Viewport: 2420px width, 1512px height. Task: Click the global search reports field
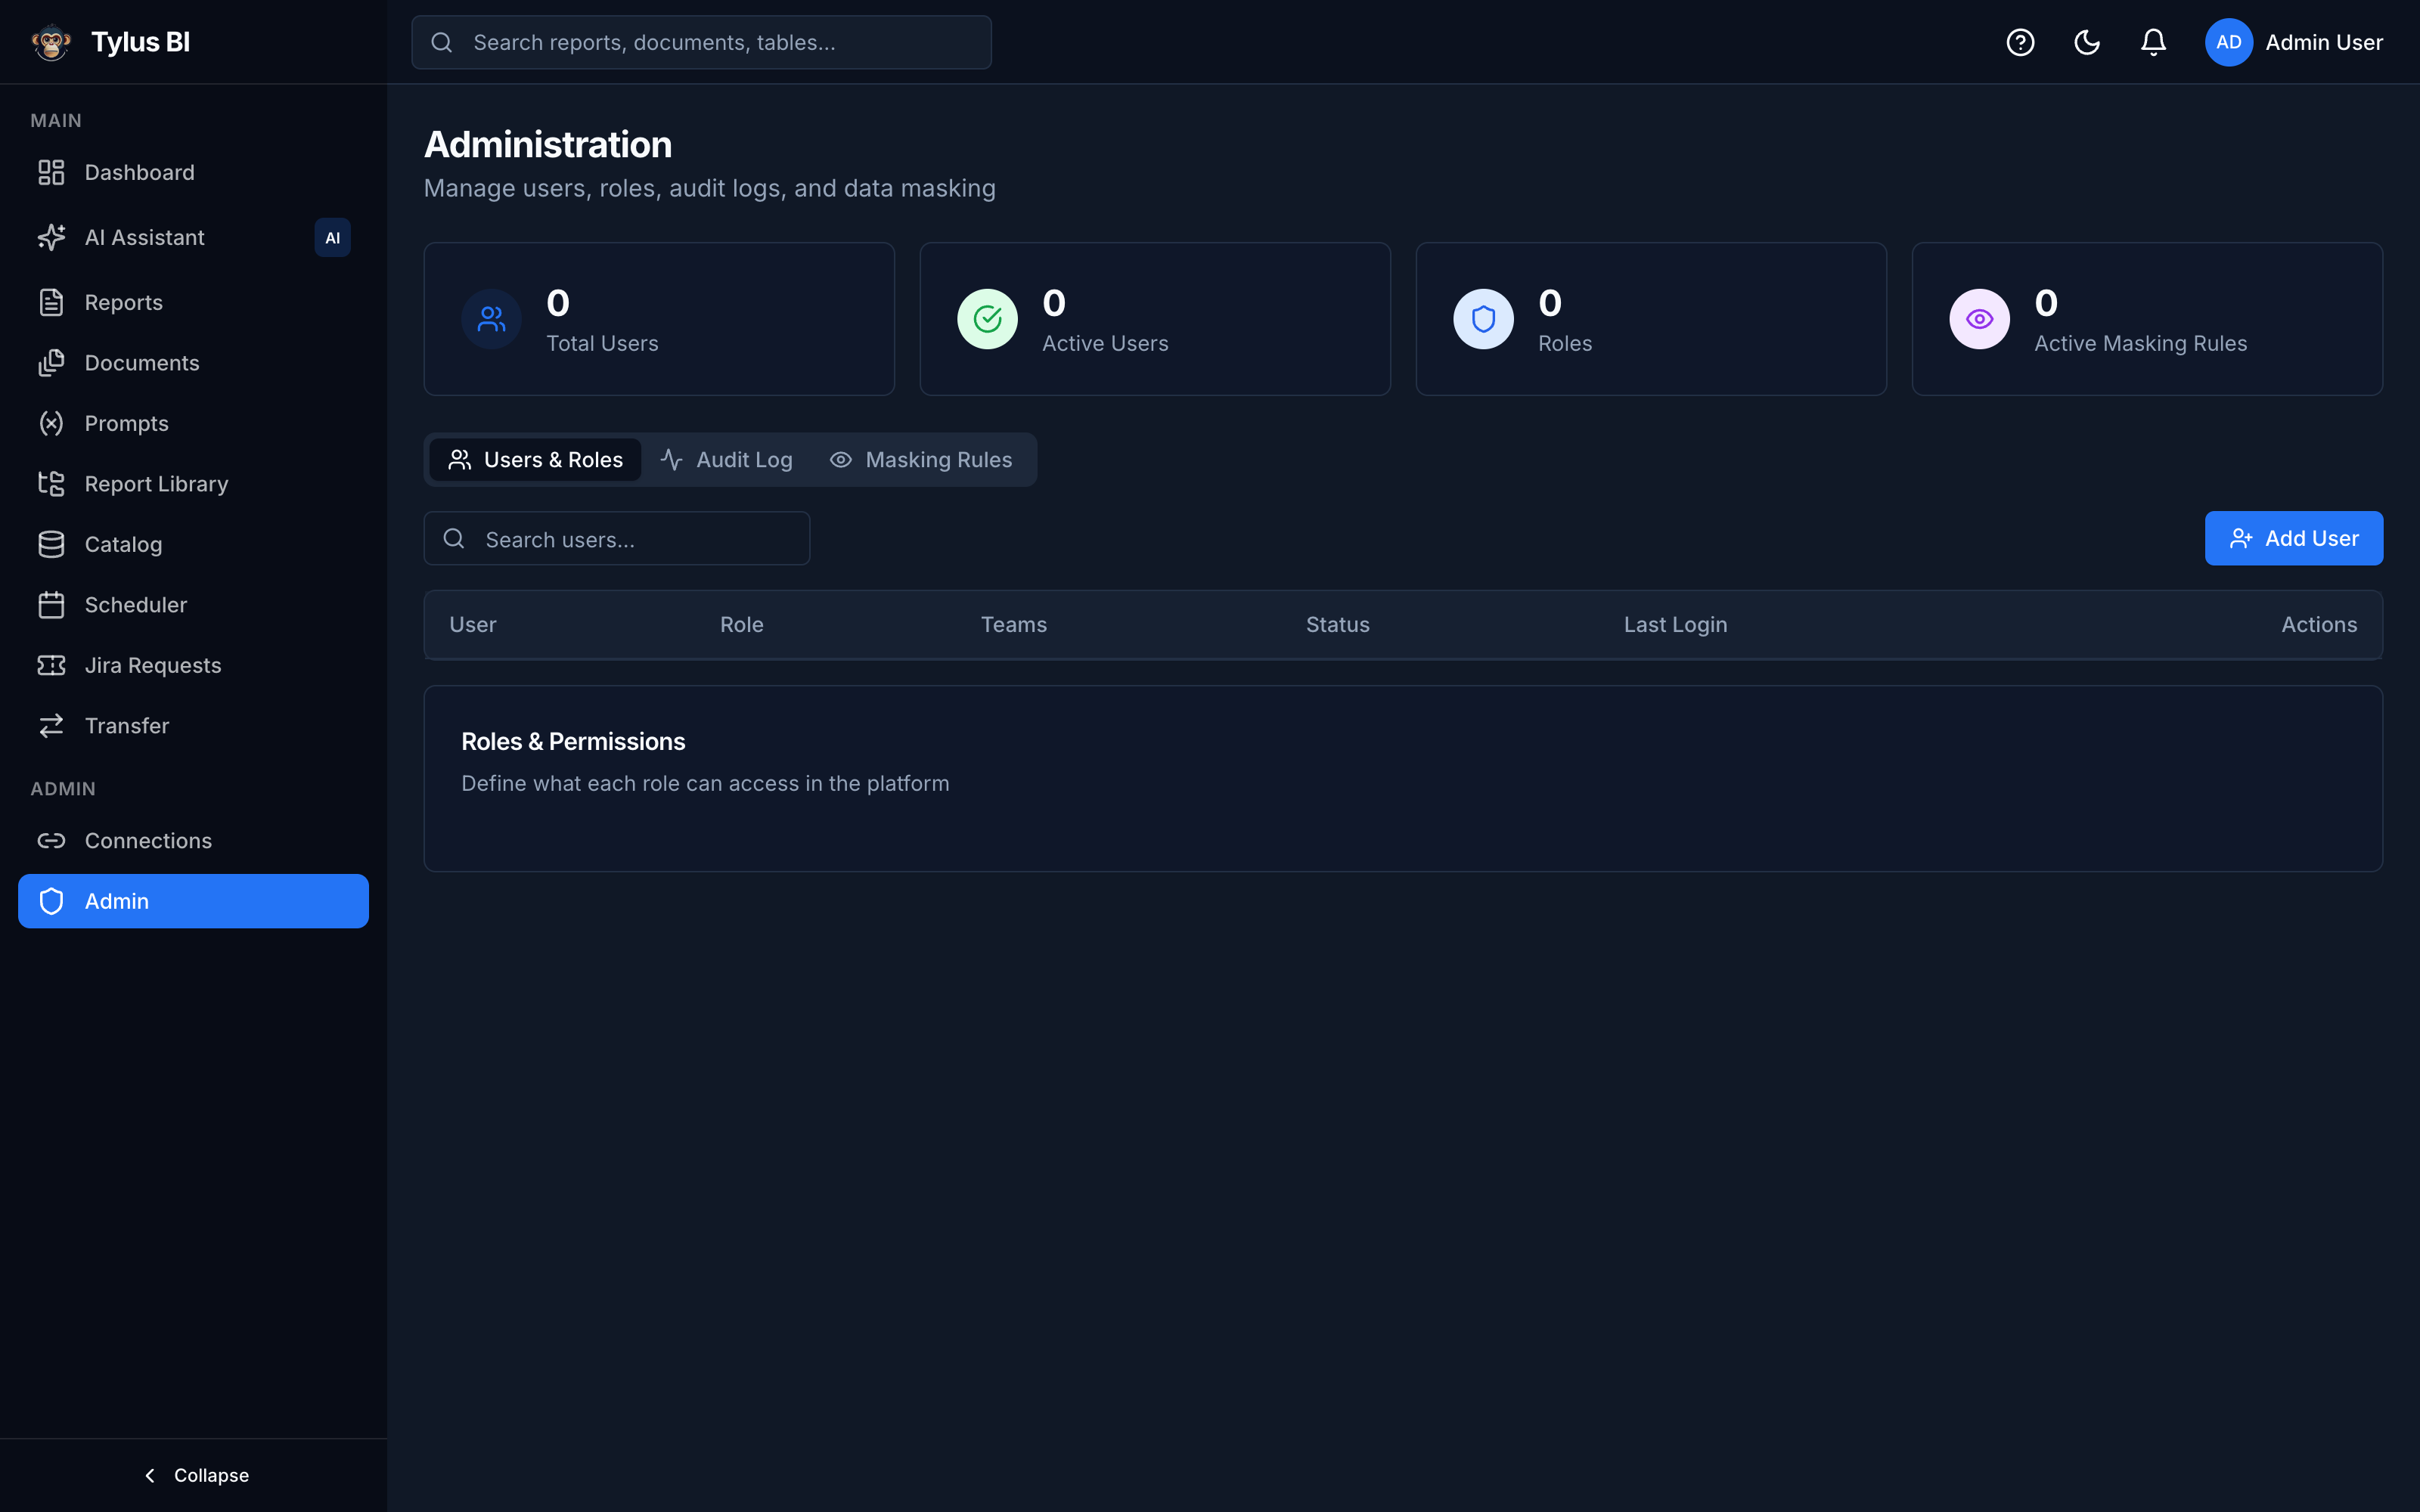(x=701, y=42)
